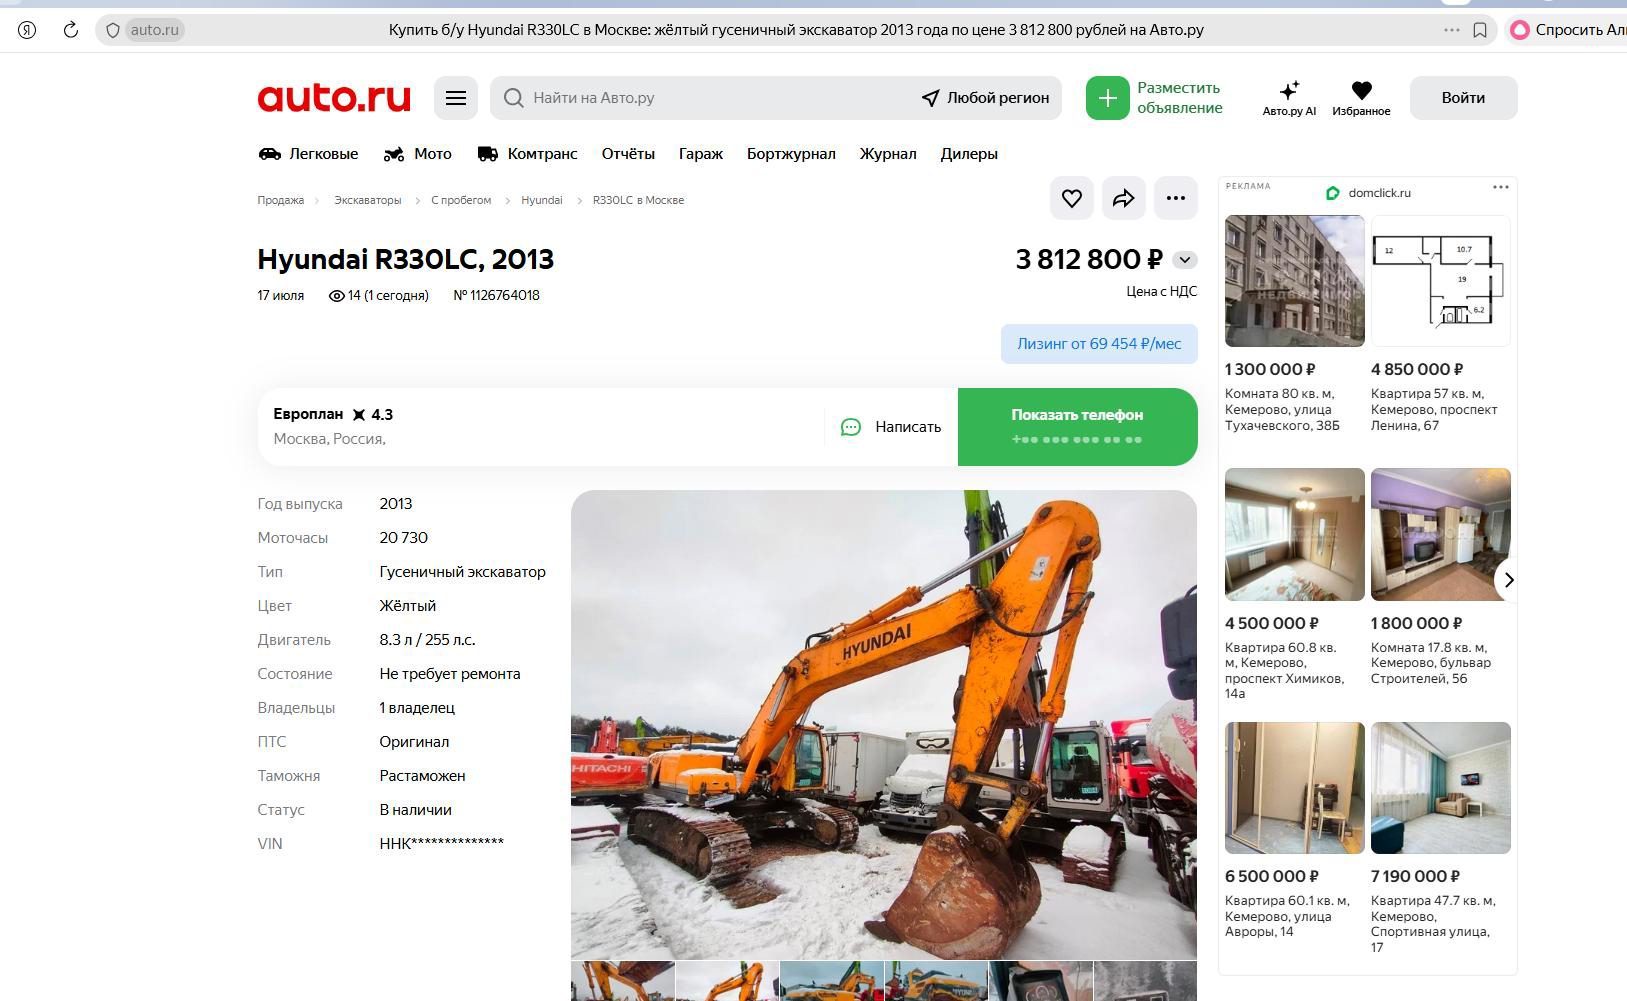Go to the Легковые category
The image size is (1627, 1001).
pyautogui.click(x=308, y=154)
